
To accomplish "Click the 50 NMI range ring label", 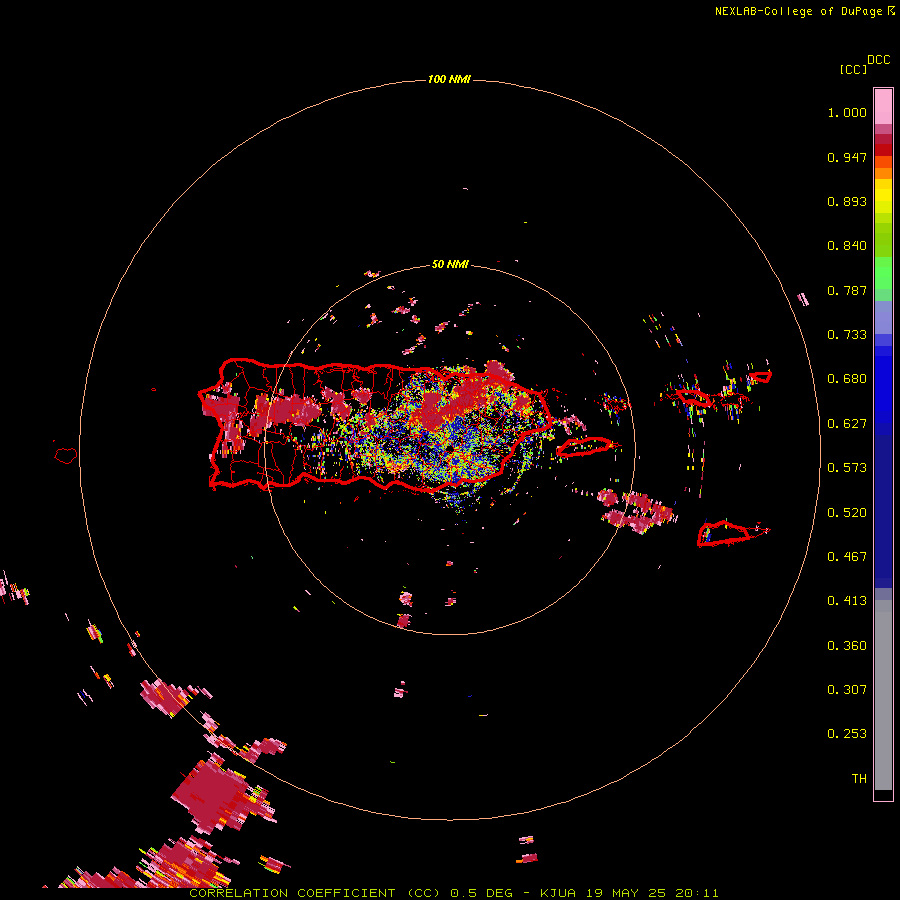I will (450, 265).
